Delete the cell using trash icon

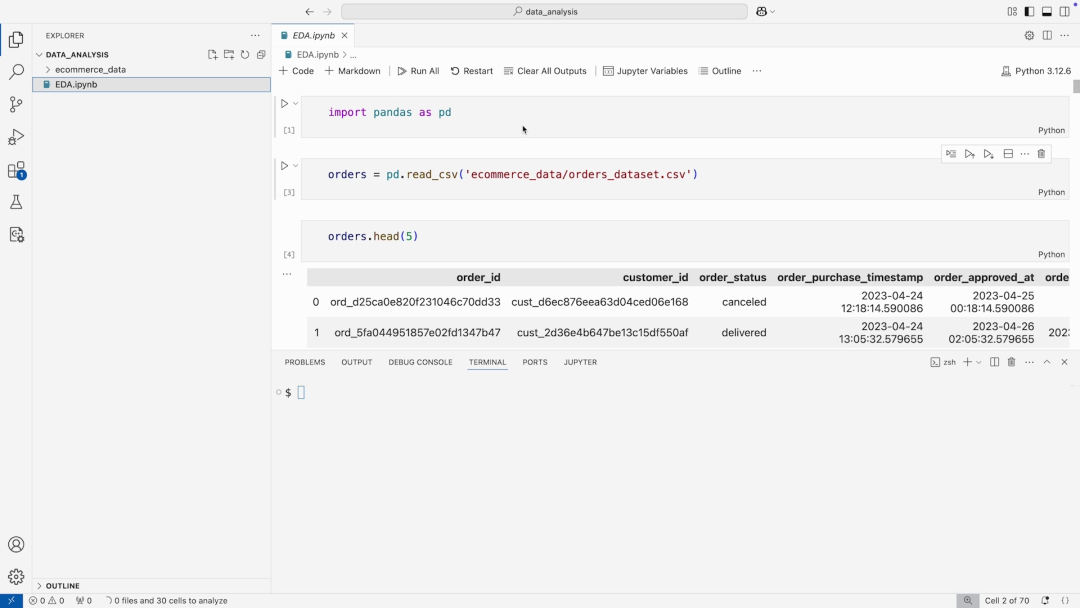1041,154
